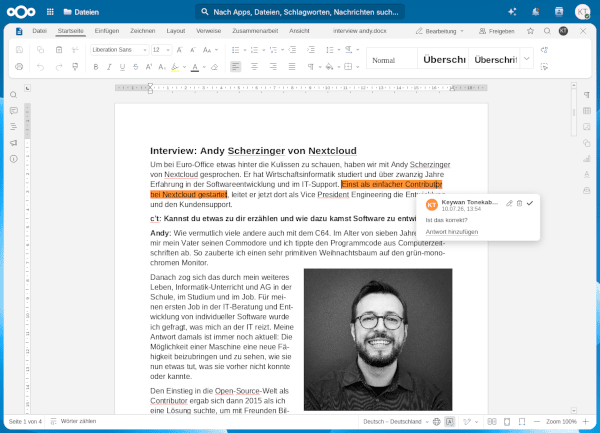Open the feedback megaphone icon in sidebar
The image size is (600, 433).
click(x=13, y=143)
